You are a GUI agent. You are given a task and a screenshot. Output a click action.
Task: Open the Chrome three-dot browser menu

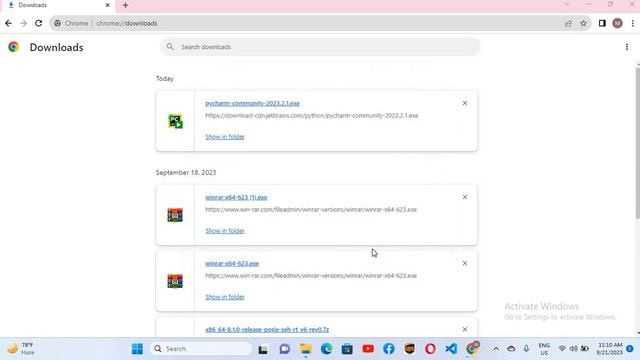point(632,23)
